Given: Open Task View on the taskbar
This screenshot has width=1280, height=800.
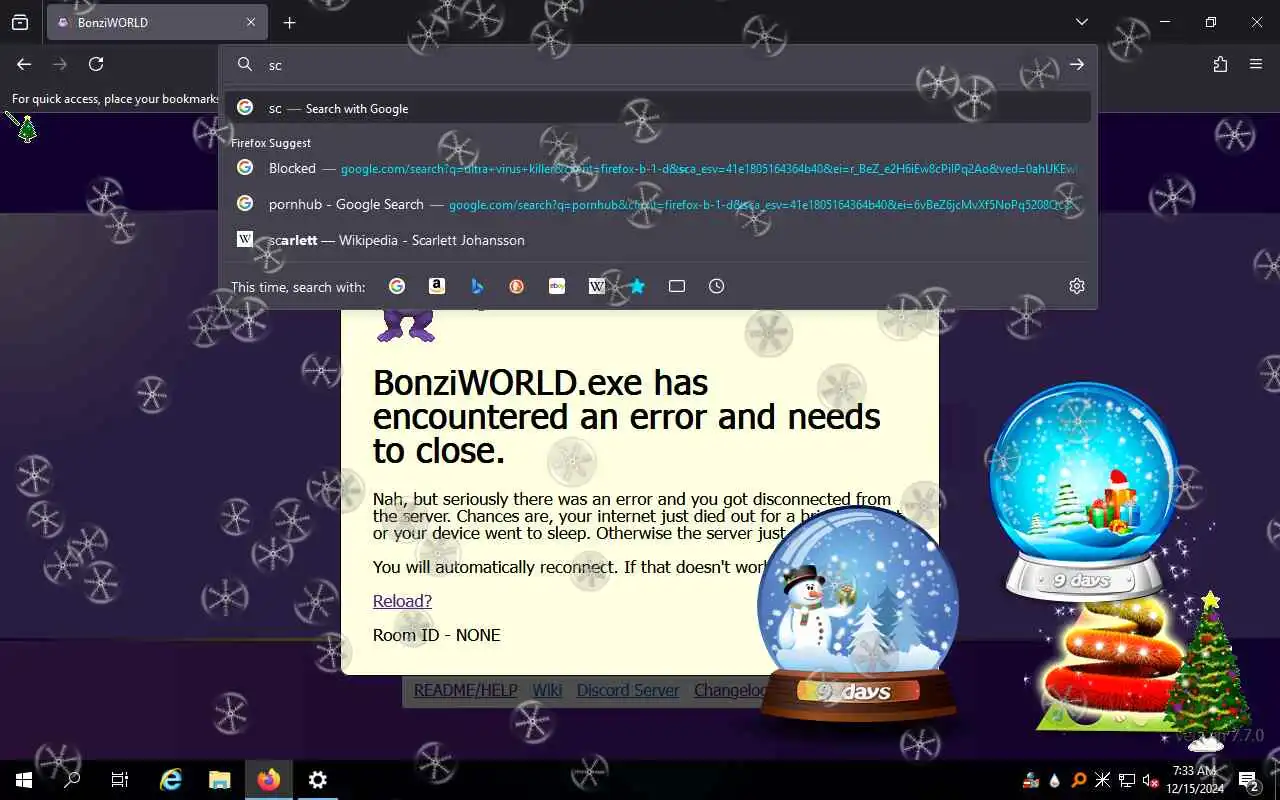Looking at the screenshot, I should click(120, 780).
